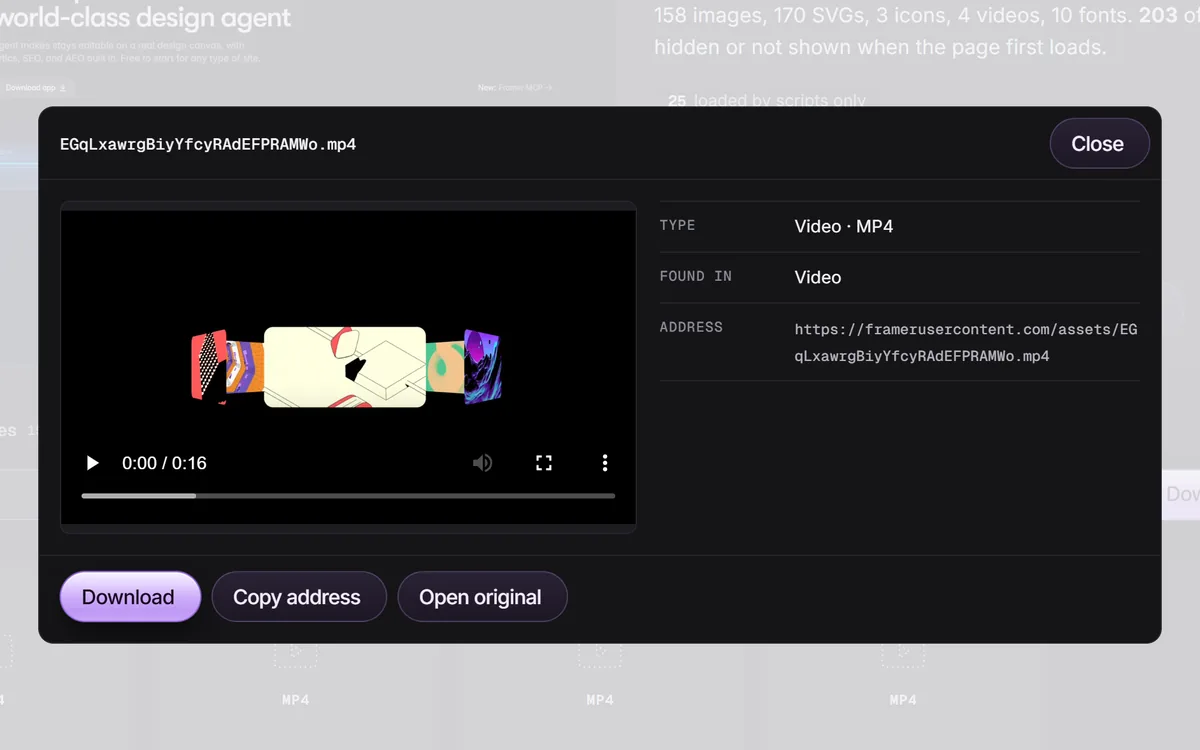Close the video detail dialog
The image size is (1200, 750).
click(1099, 144)
